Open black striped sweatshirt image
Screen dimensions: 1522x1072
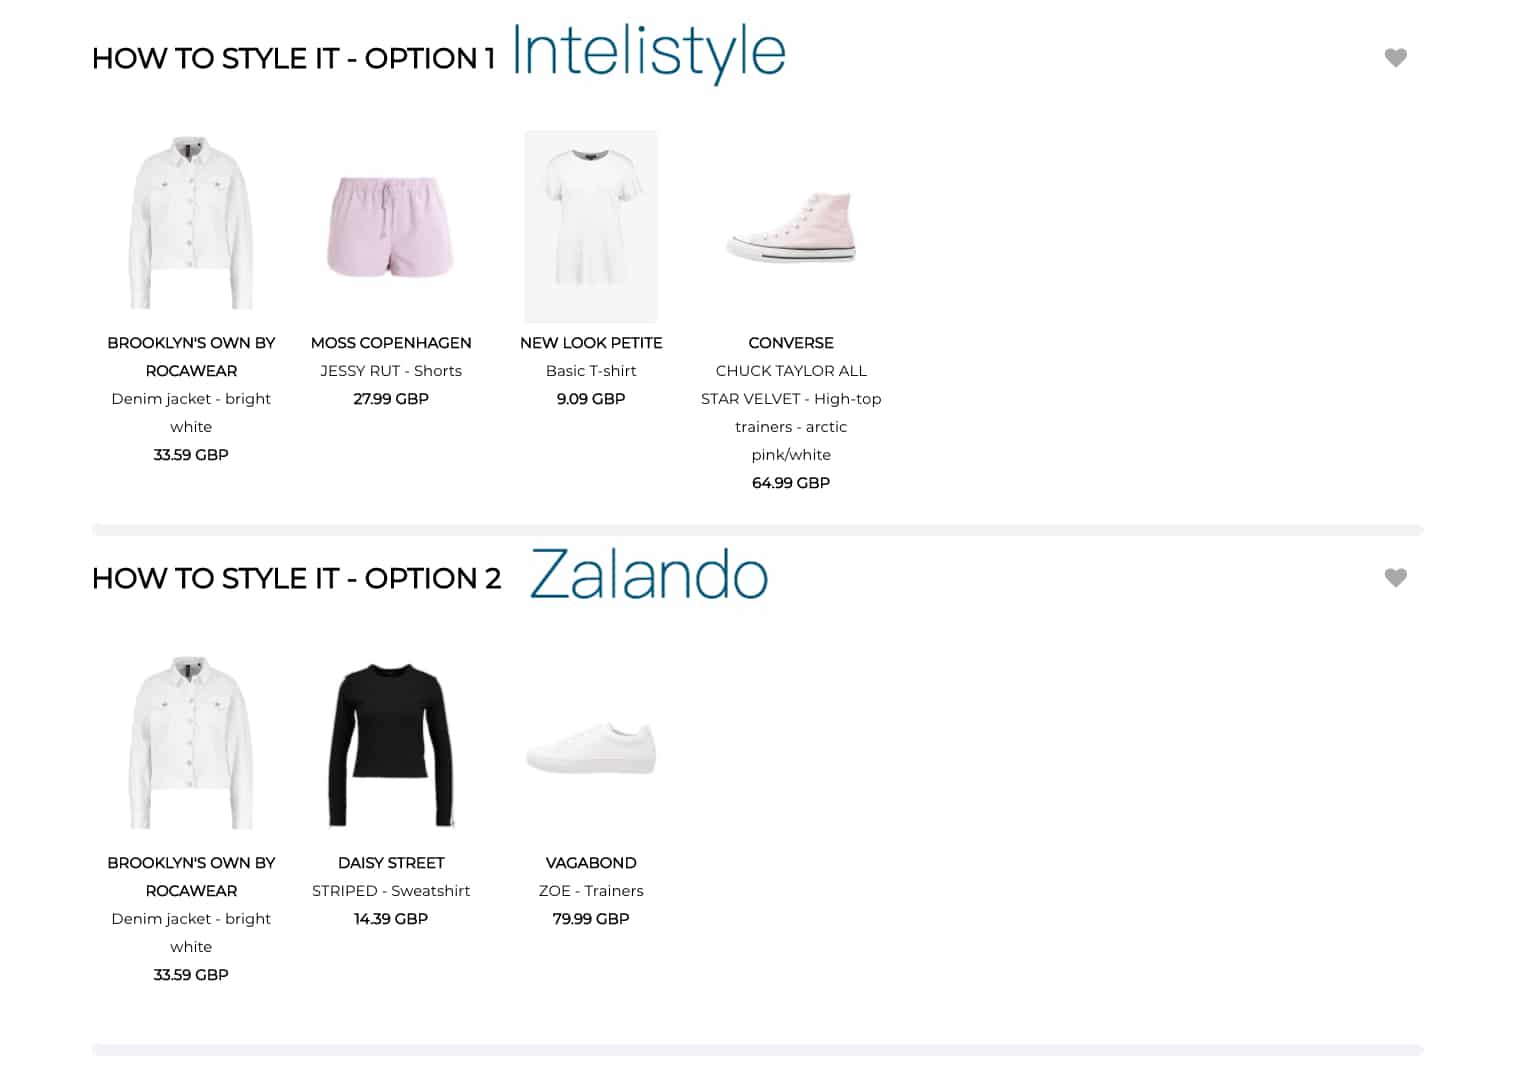point(391,745)
